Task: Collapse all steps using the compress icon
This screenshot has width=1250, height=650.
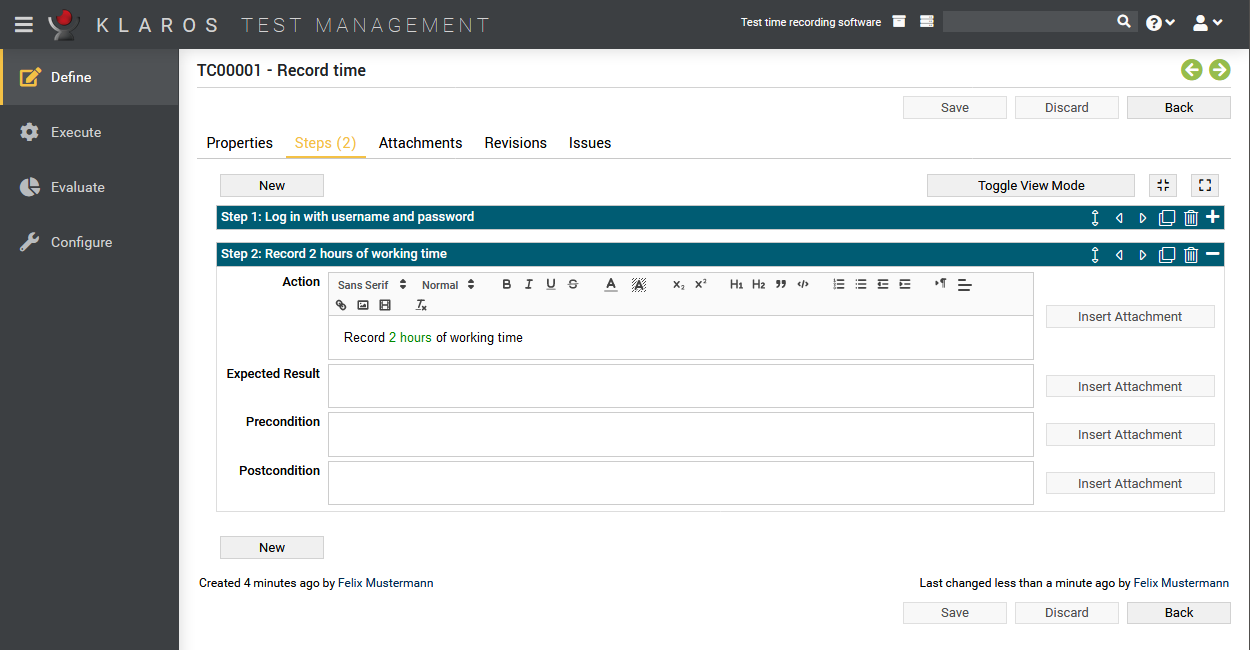Action: [1163, 185]
